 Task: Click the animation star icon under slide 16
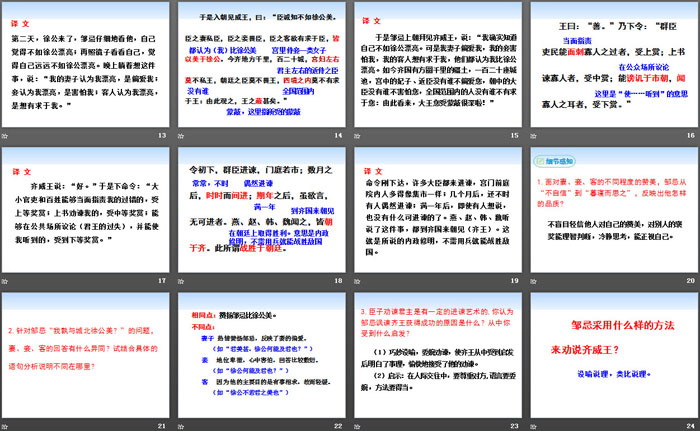click(533, 136)
